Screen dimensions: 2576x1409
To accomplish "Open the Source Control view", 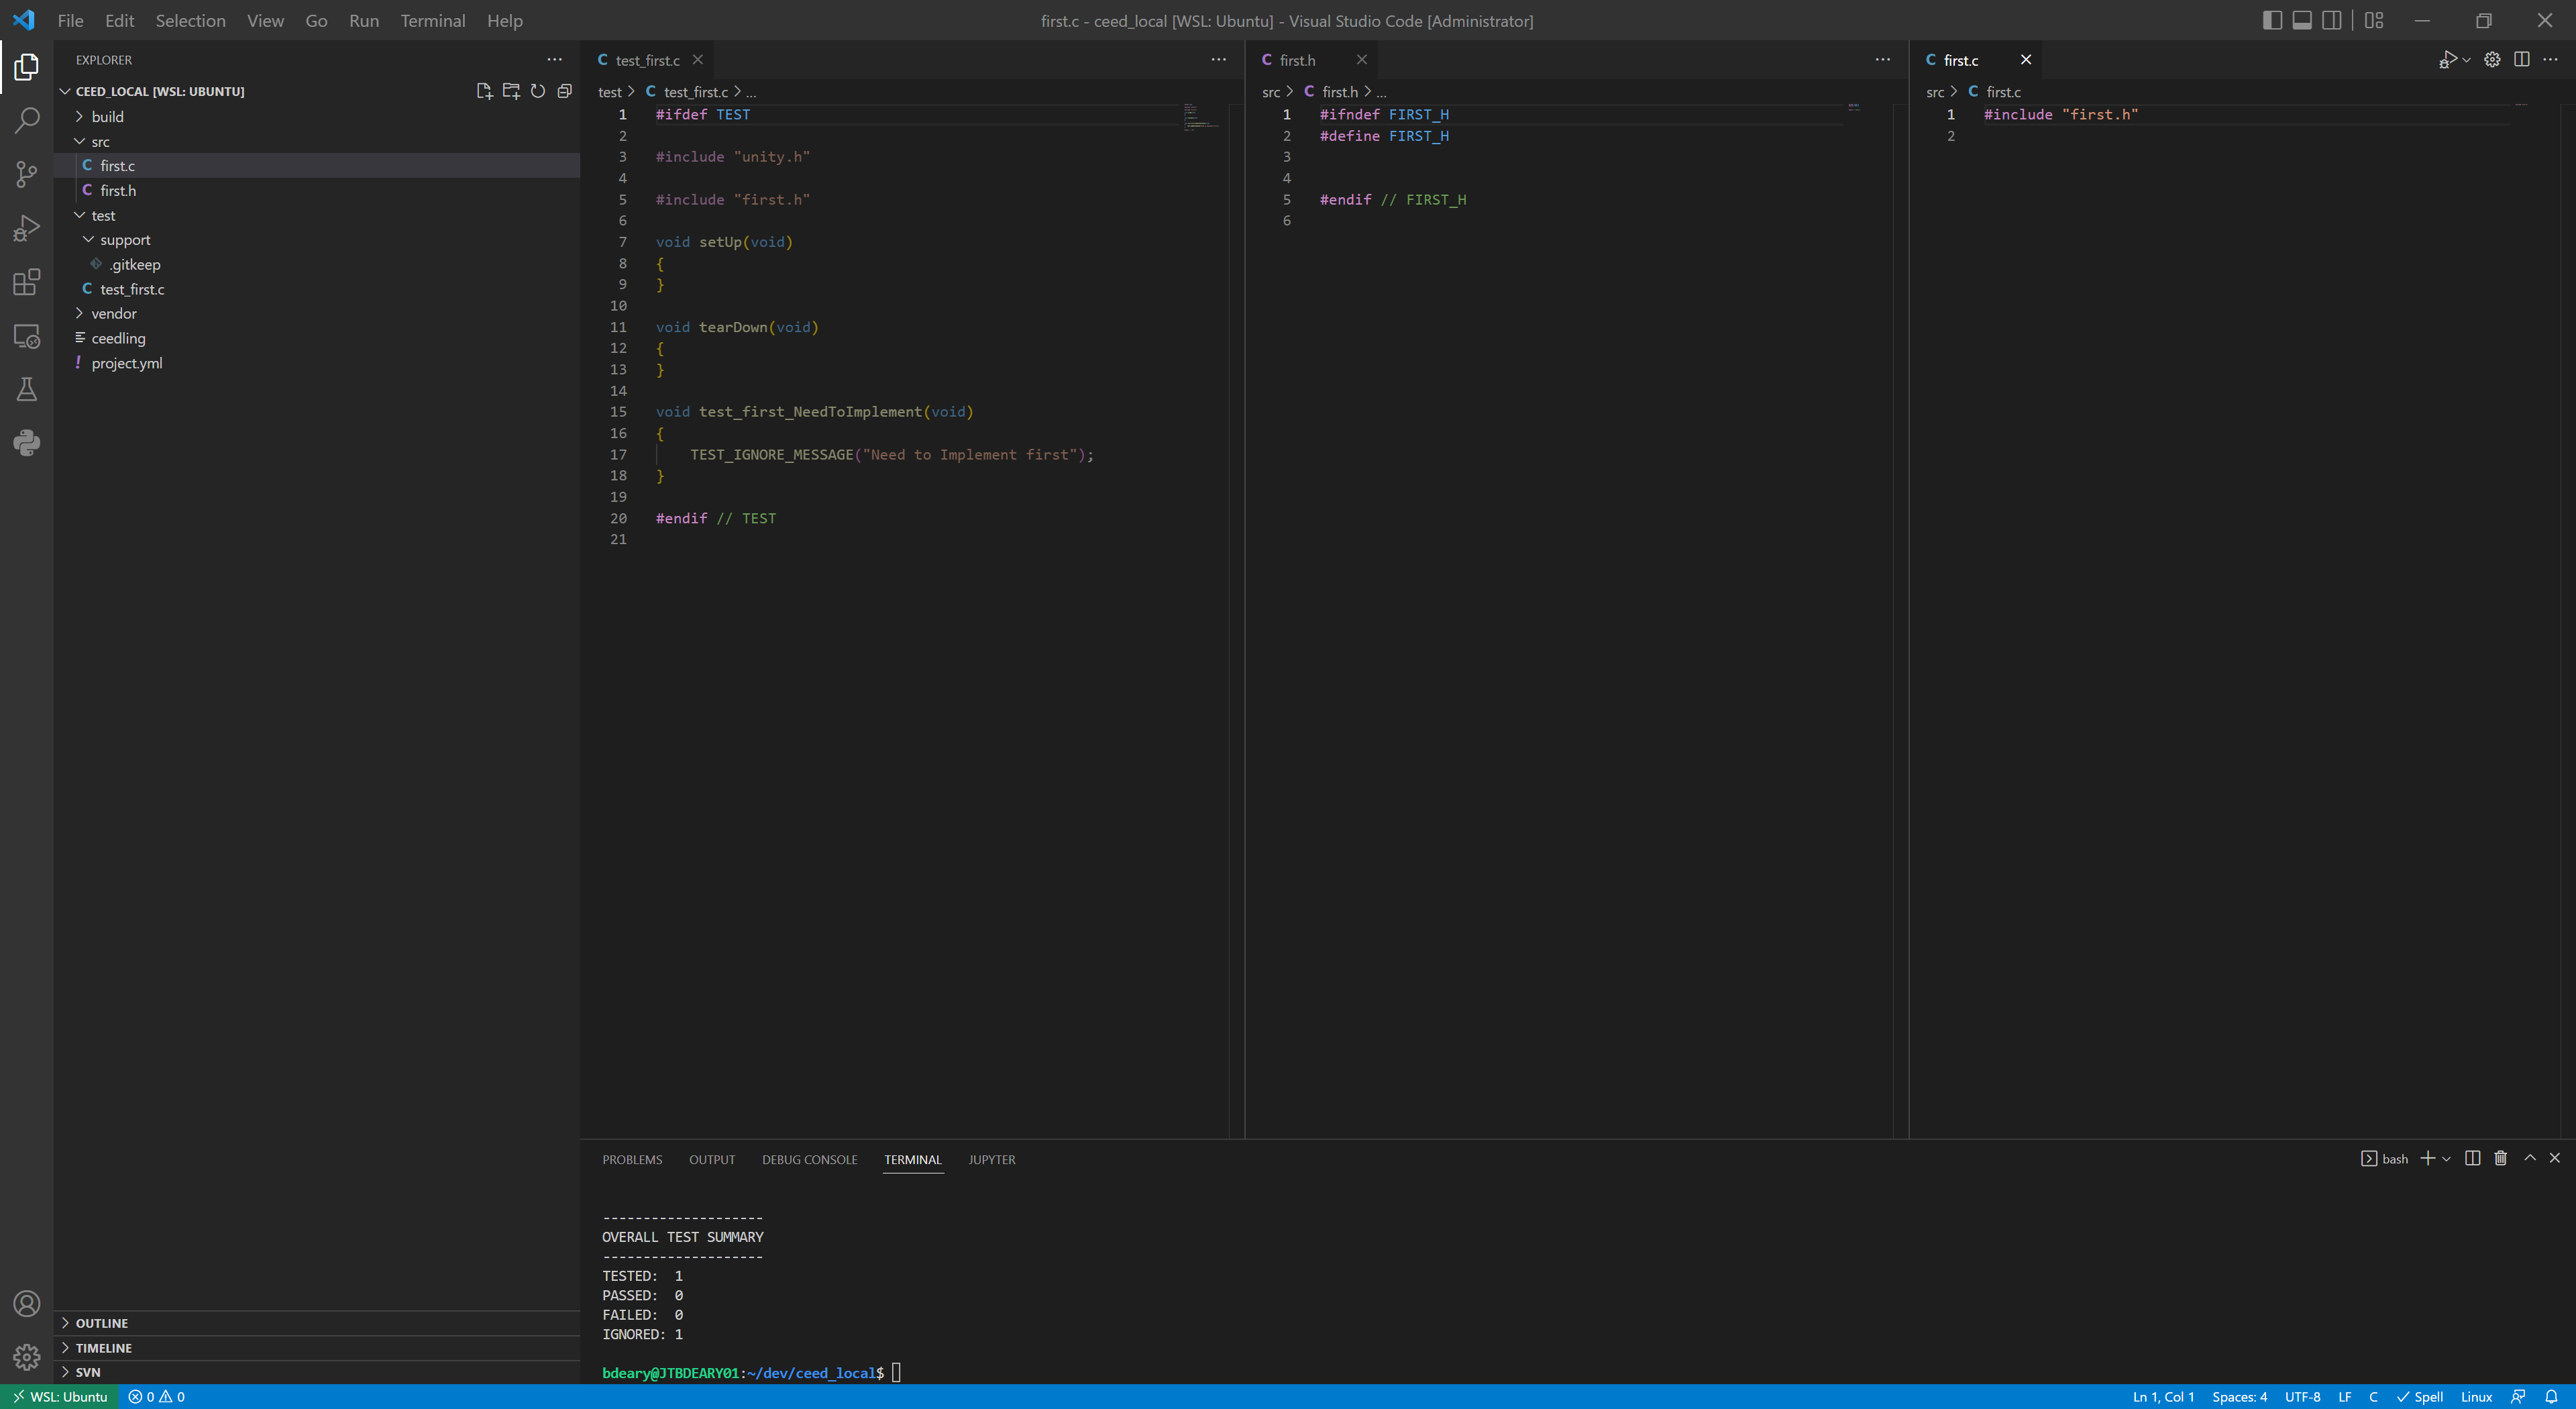I will click(x=27, y=174).
